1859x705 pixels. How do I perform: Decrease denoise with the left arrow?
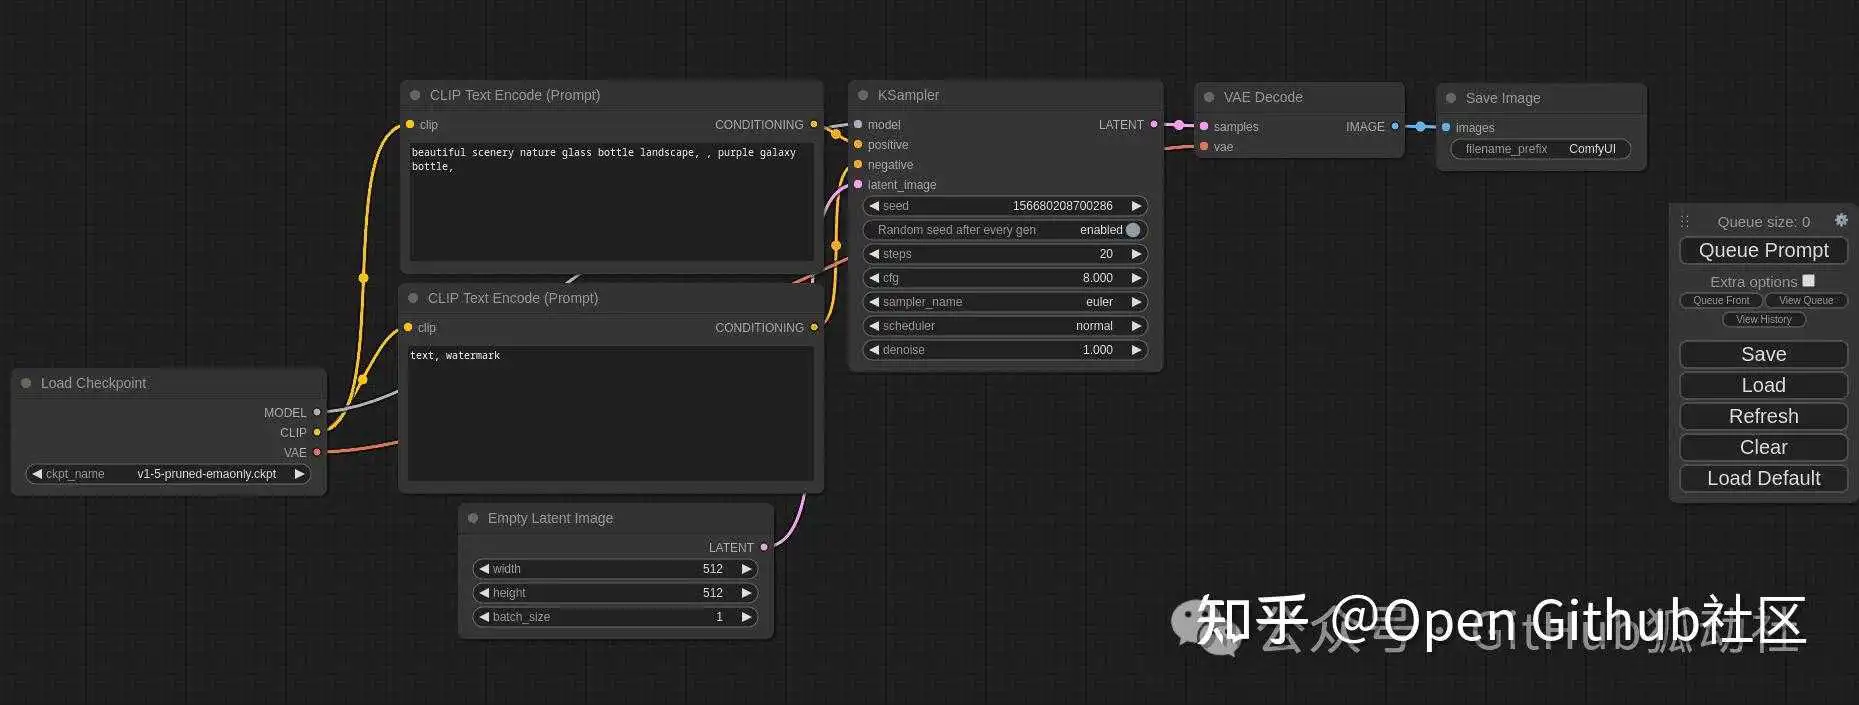(x=874, y=350)
